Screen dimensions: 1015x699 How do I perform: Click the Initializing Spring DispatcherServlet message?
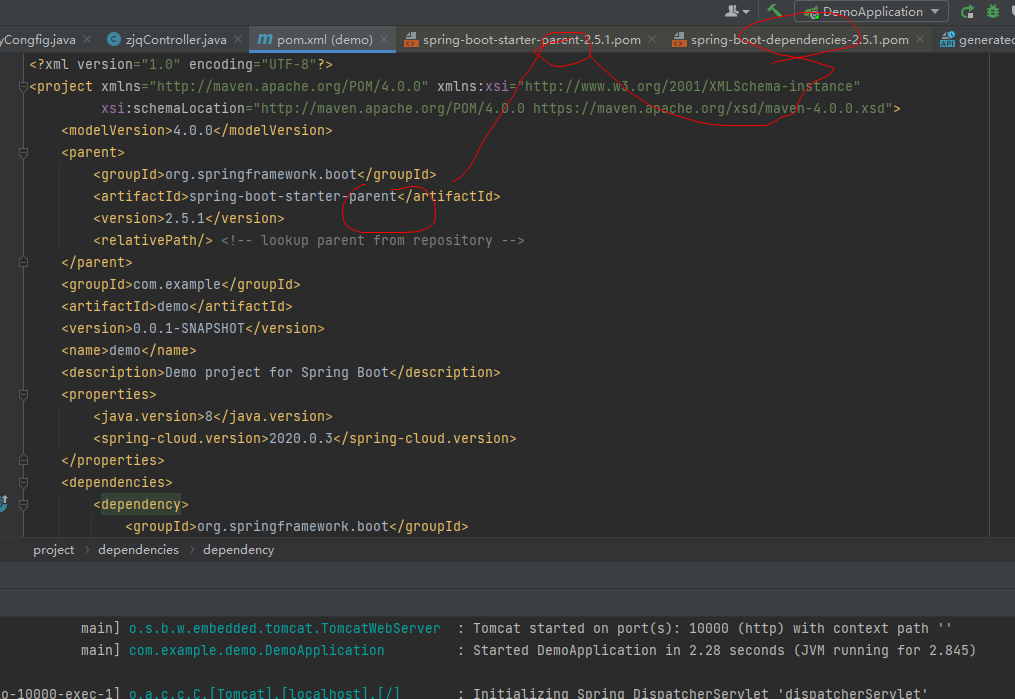(700, 693)
